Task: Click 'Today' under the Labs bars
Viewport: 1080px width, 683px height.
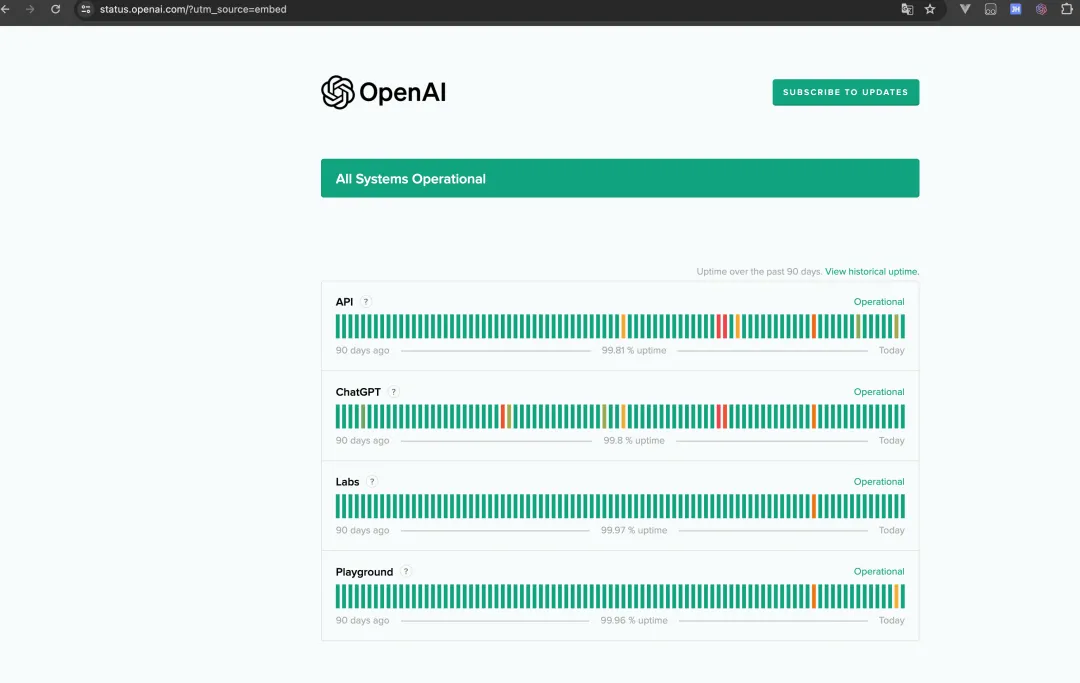Action: (891, 530)
